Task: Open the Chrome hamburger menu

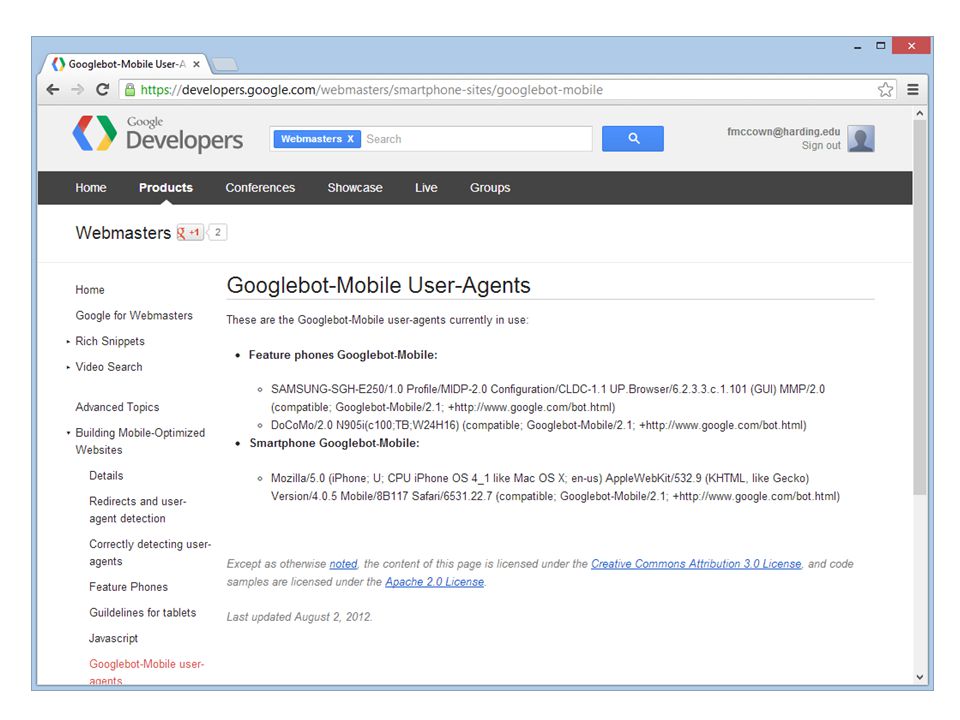Action: point(912,90)
